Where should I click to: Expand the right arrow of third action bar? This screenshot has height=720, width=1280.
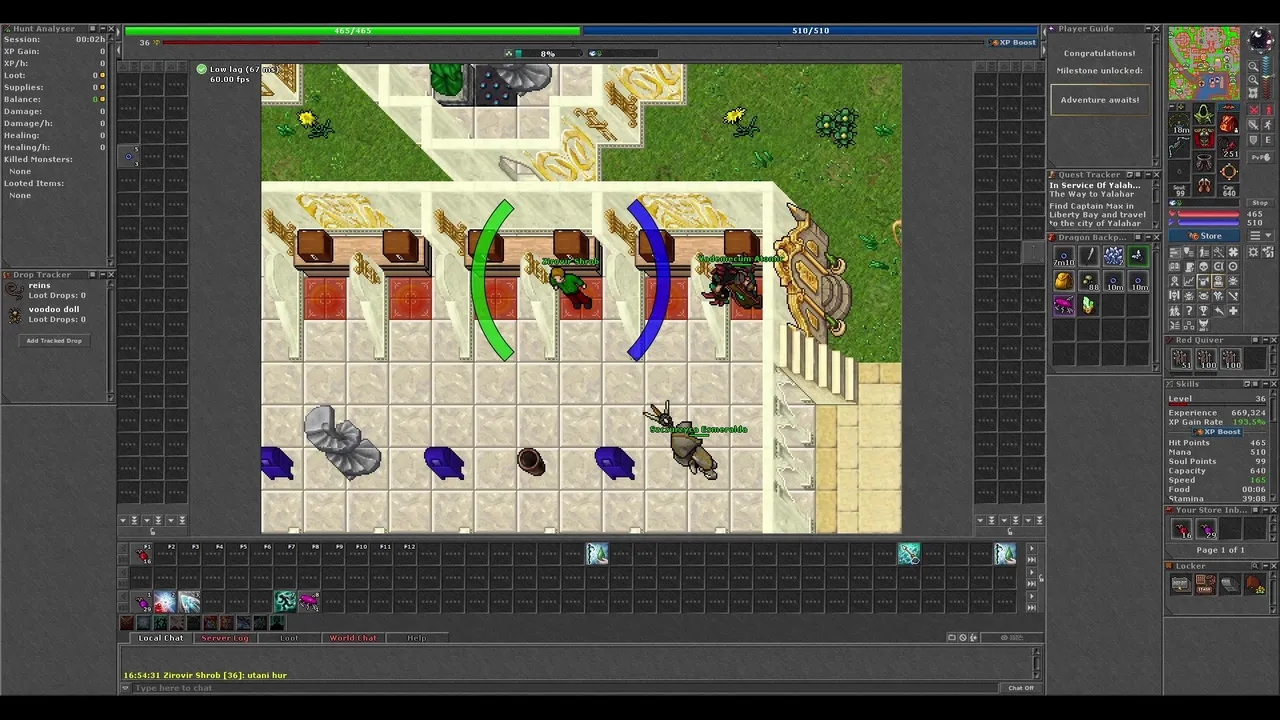point(1032,595)
